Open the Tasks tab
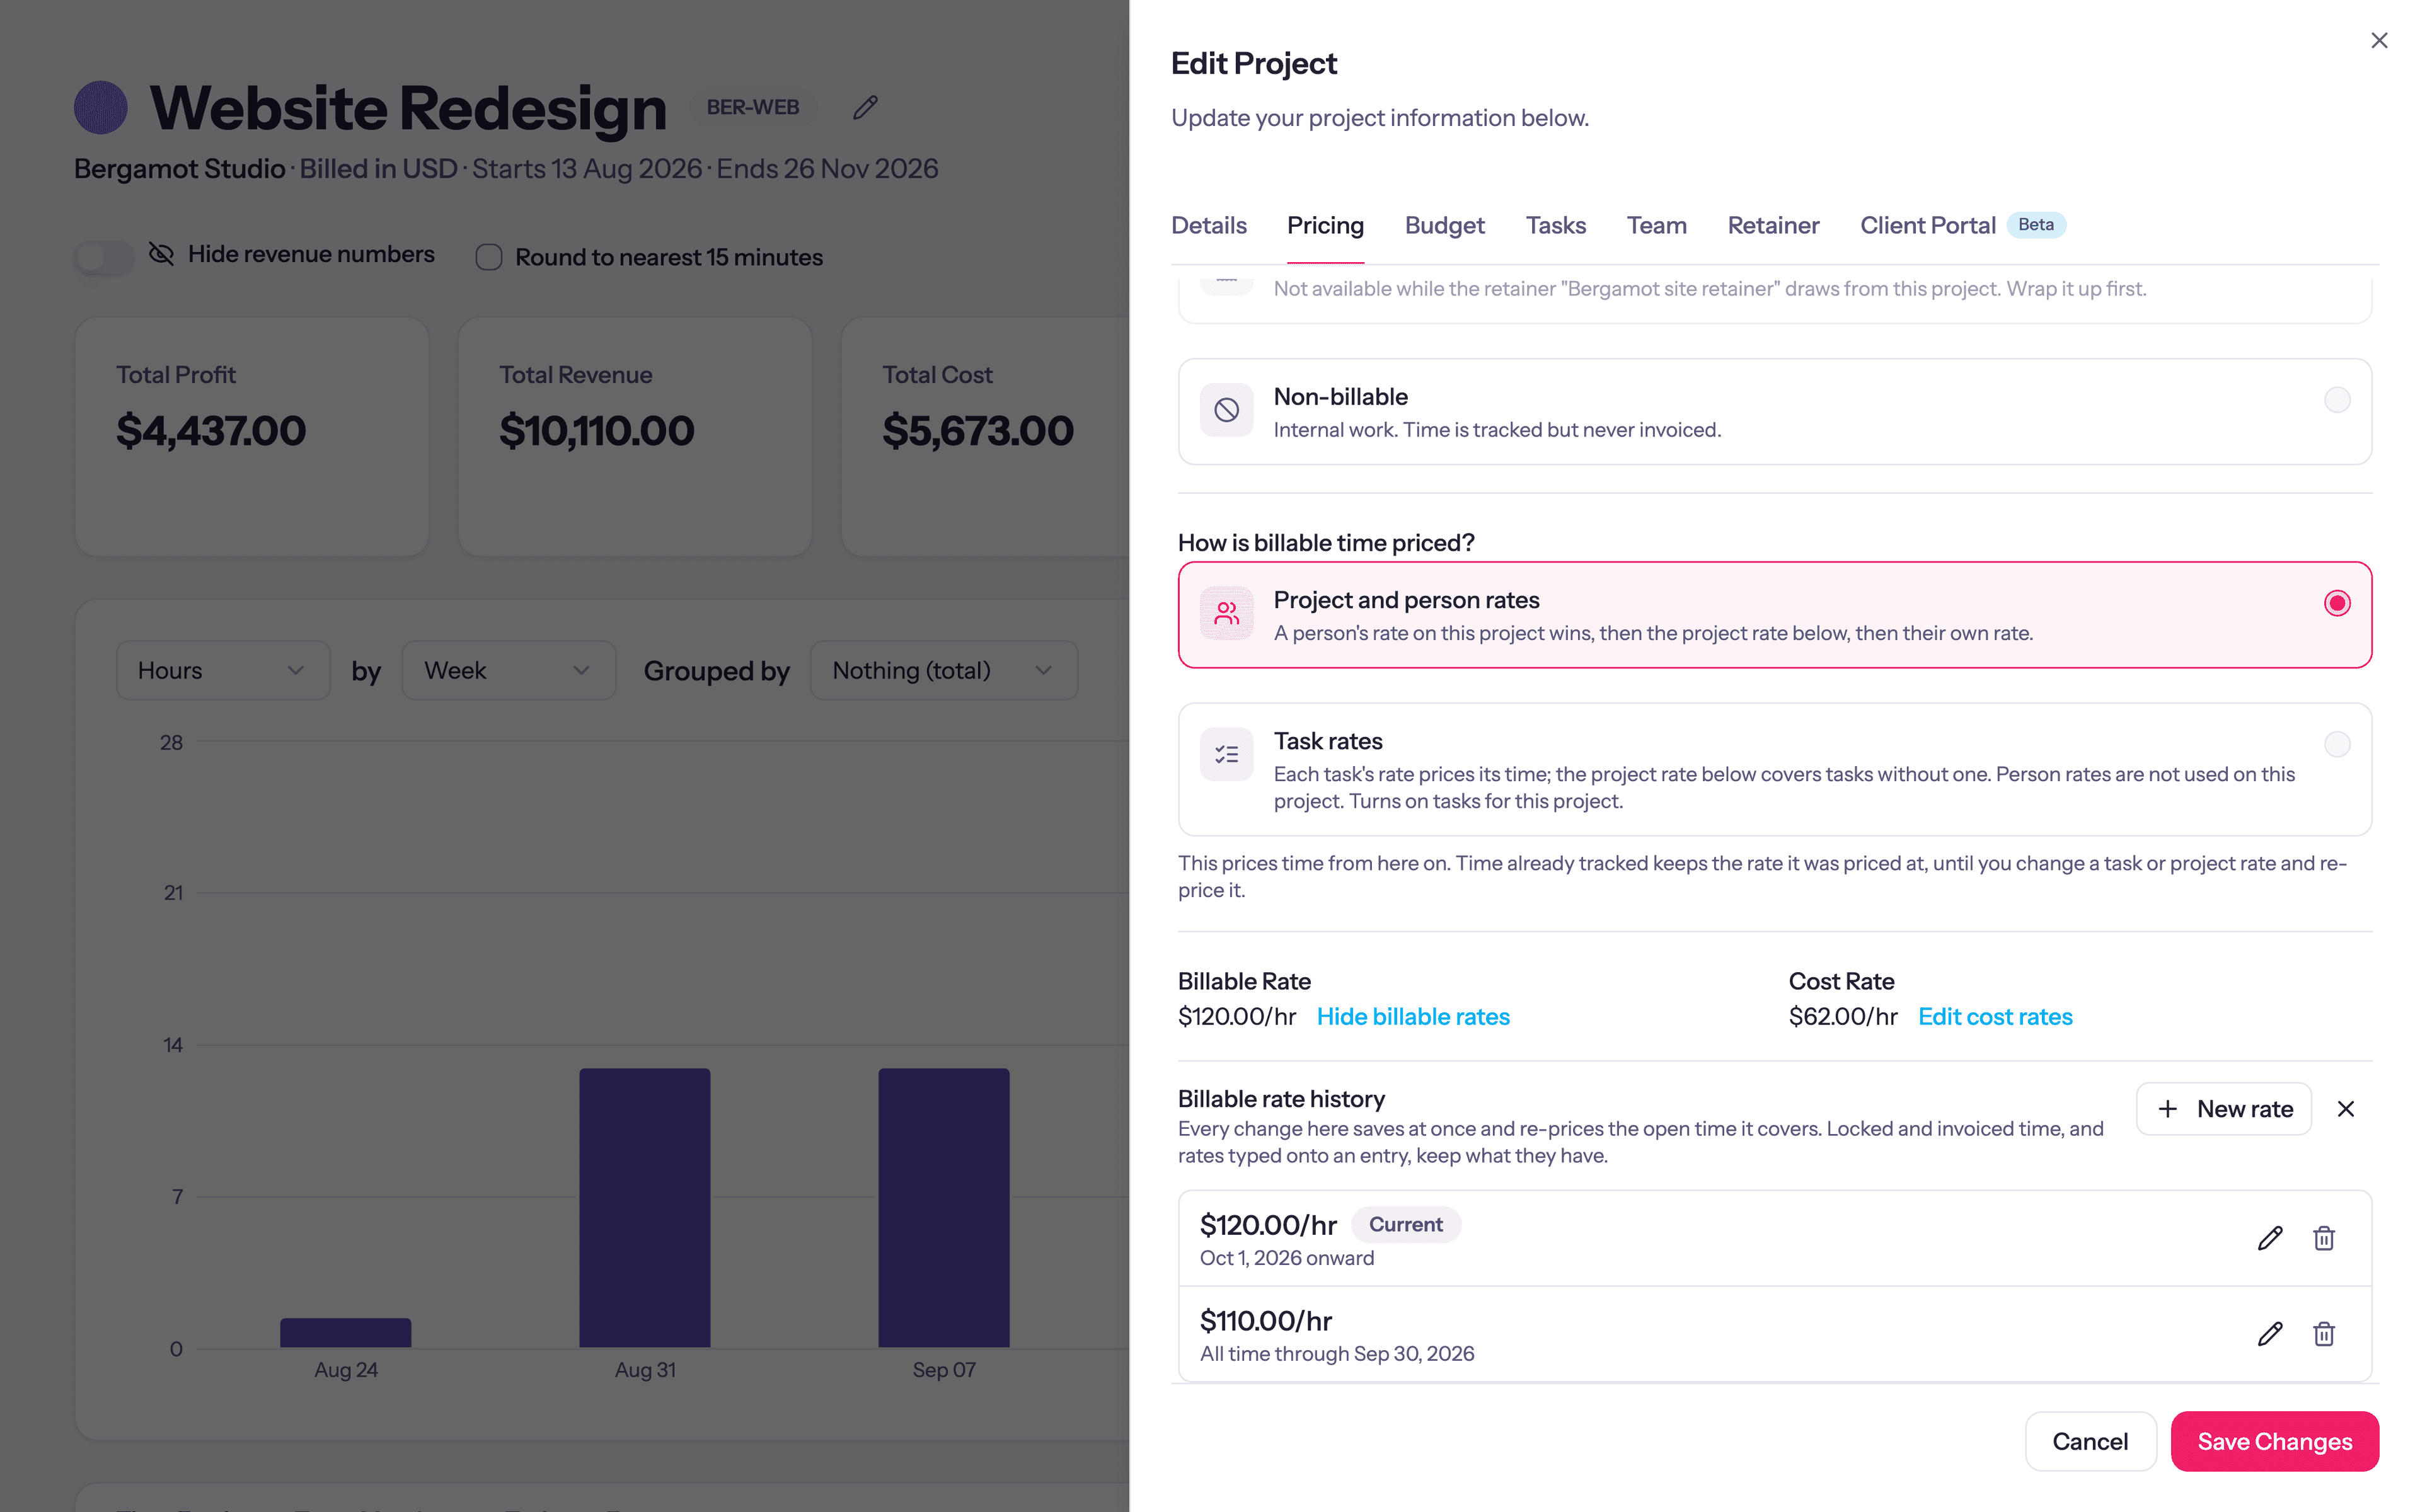 pyautogui.click(x=1555, y=225)
